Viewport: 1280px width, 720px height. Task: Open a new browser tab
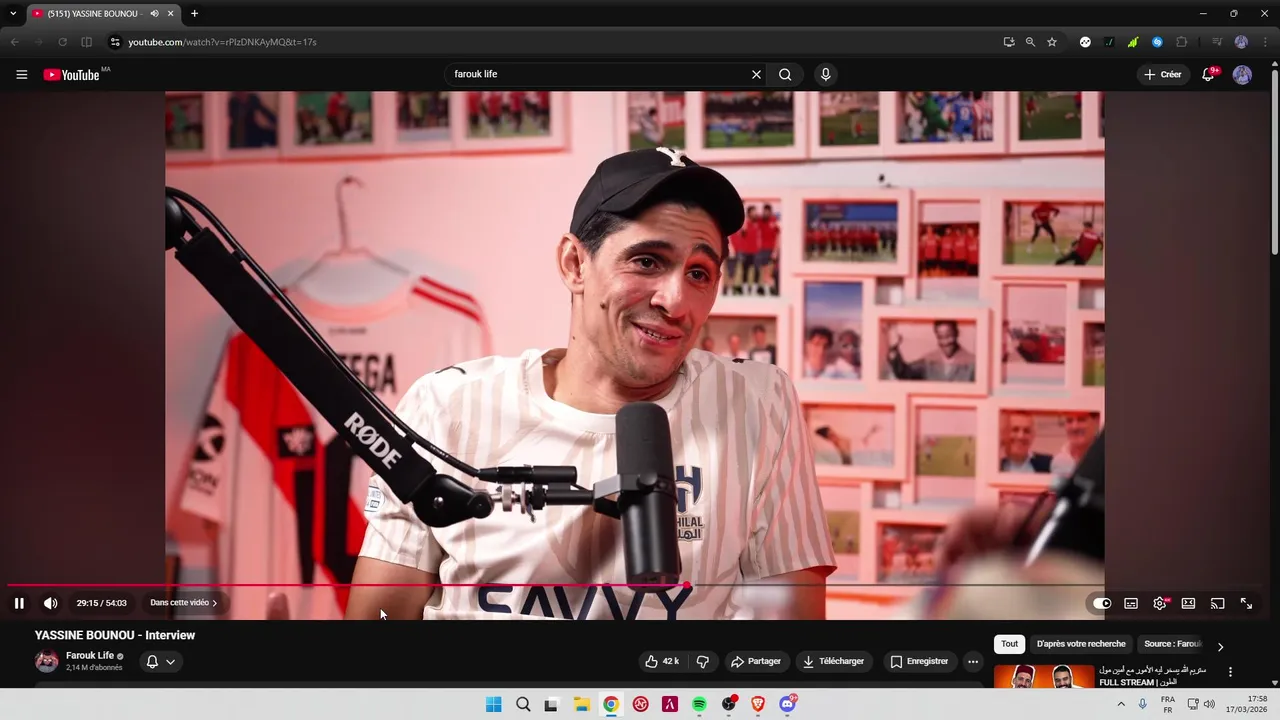click(x=194, y=13)
